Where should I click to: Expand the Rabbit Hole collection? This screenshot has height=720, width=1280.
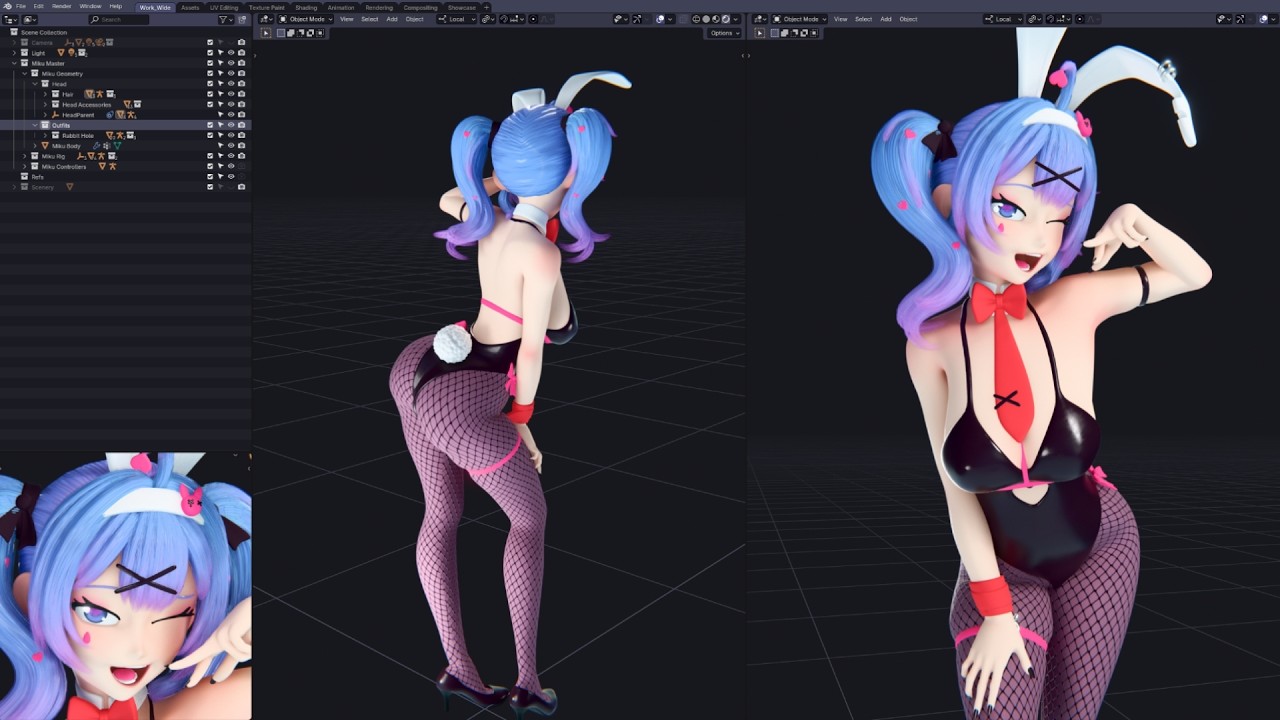[x=45, y=135]
